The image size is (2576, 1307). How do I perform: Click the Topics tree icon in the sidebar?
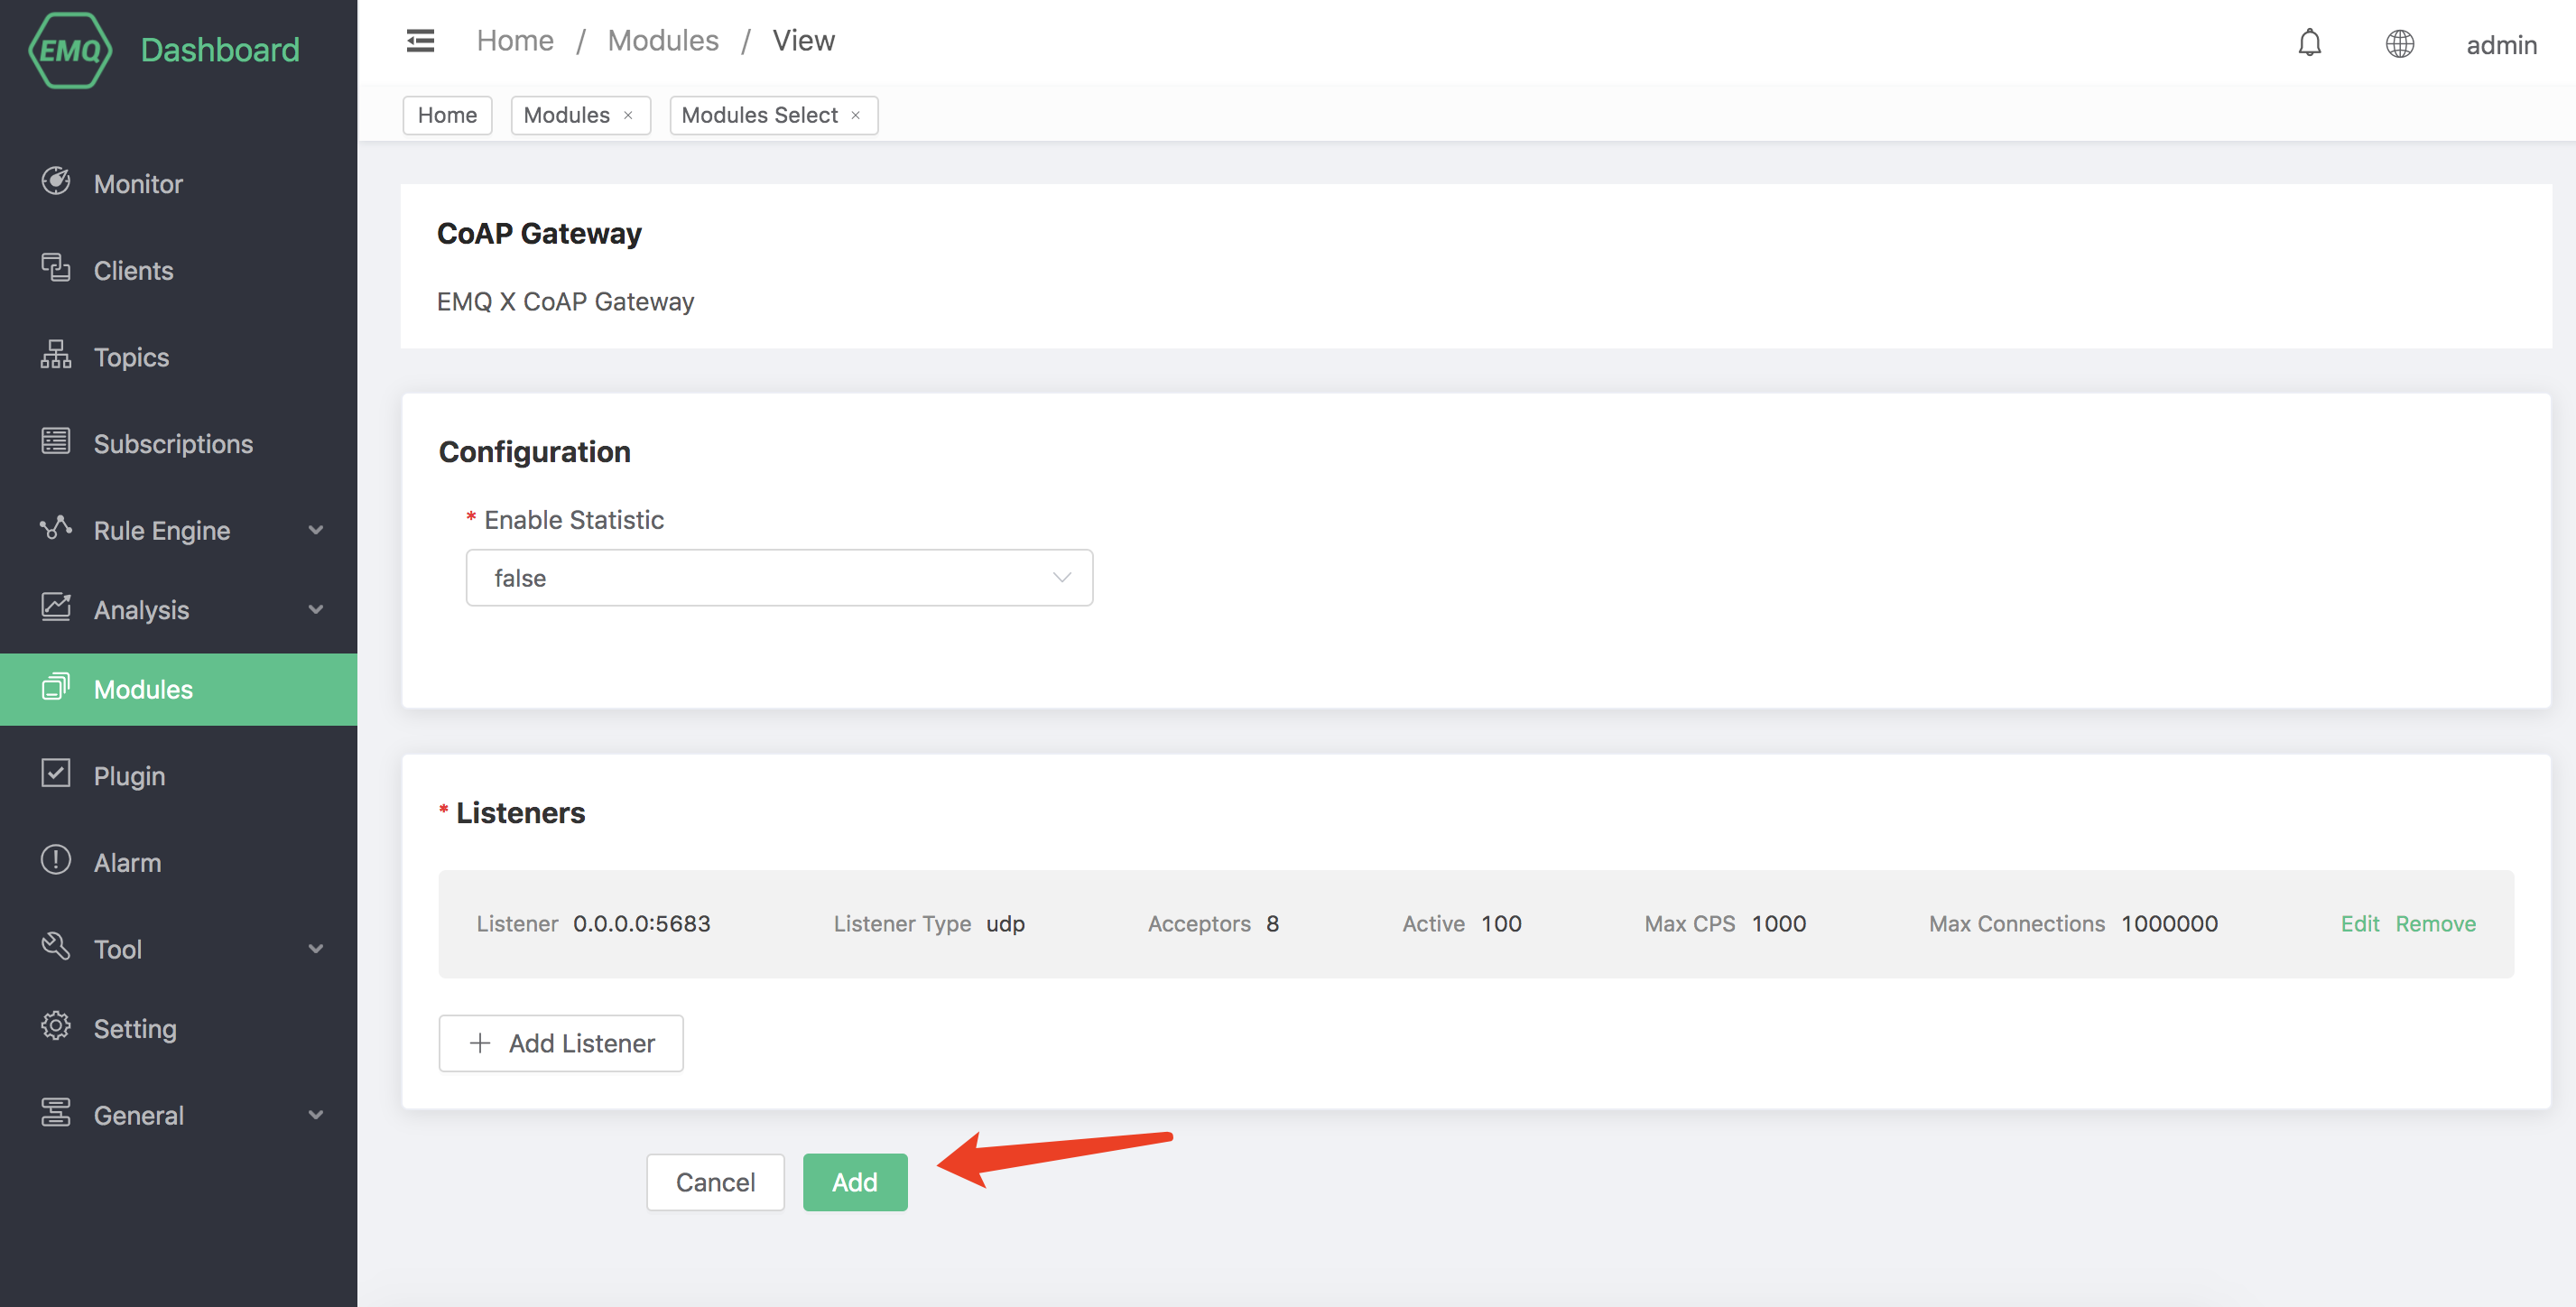point(56,355)
